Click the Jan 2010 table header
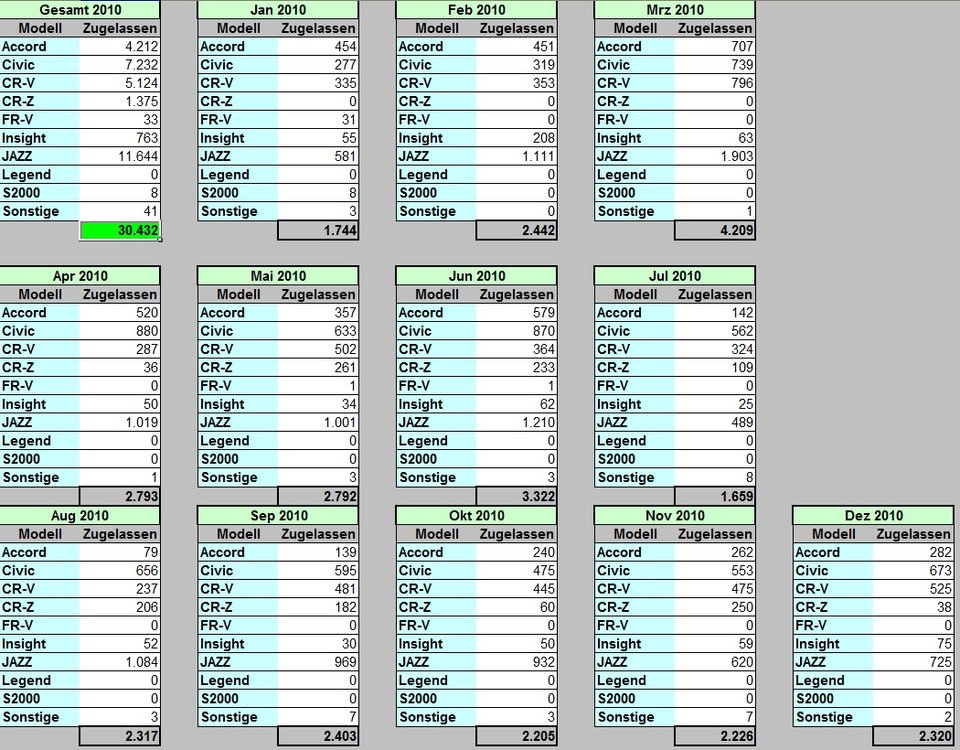The image size is (960, 750). point(278,10)
